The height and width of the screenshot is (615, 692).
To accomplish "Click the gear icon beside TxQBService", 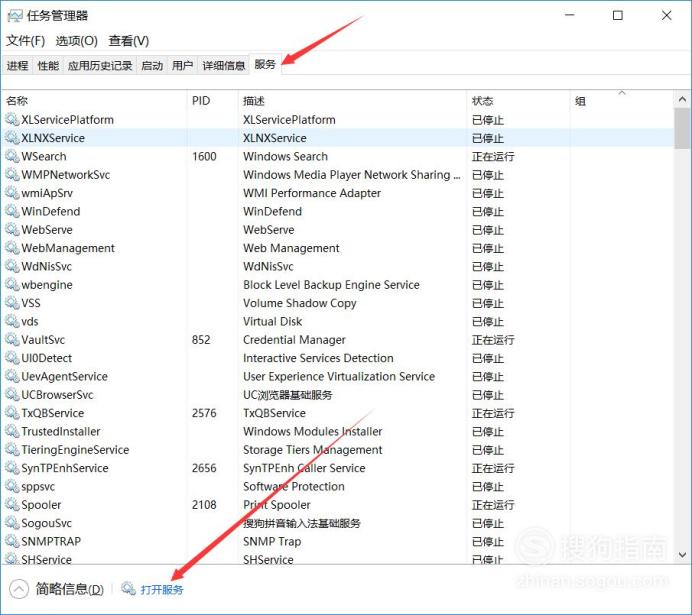I will [12, 413].
